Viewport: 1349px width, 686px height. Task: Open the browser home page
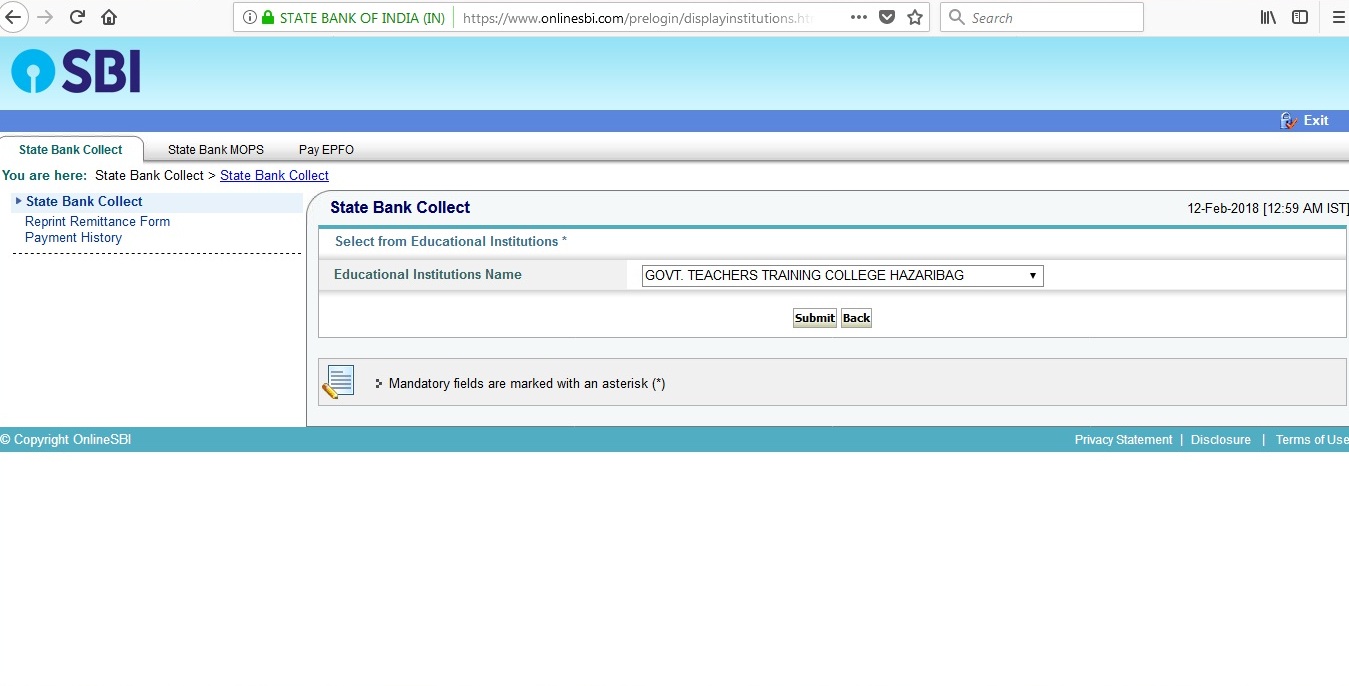tap(109, 17)
